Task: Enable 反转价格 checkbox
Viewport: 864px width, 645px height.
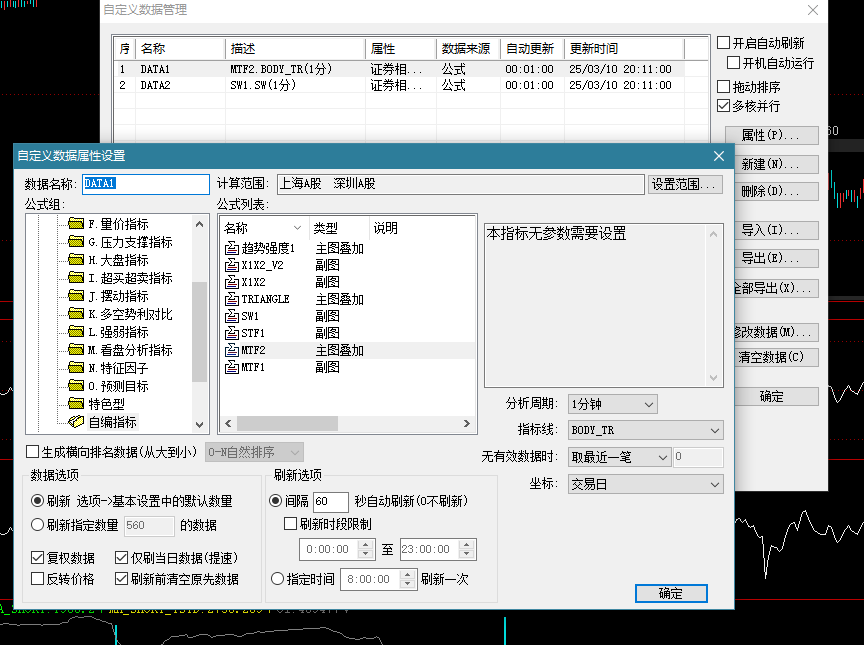Action: pos(37,579)
